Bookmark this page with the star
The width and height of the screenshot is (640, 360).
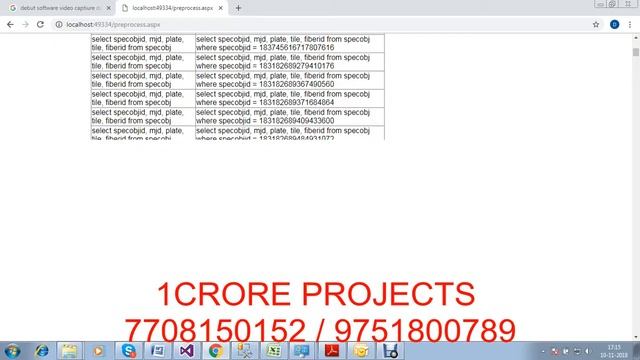[x=596, y=24]
